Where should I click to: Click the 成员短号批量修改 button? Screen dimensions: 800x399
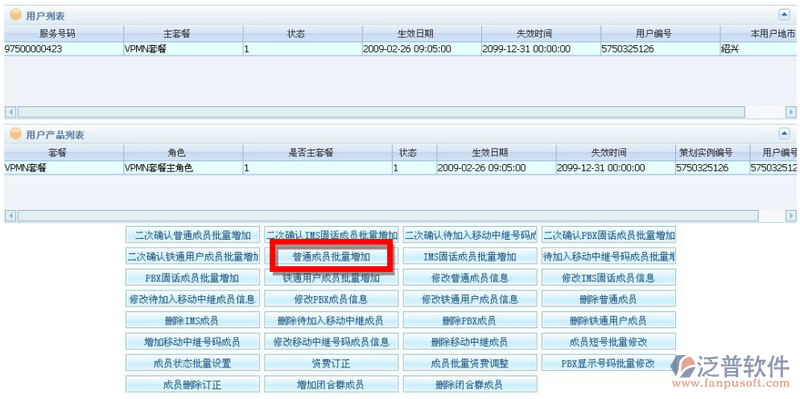[x=608, y=341]
